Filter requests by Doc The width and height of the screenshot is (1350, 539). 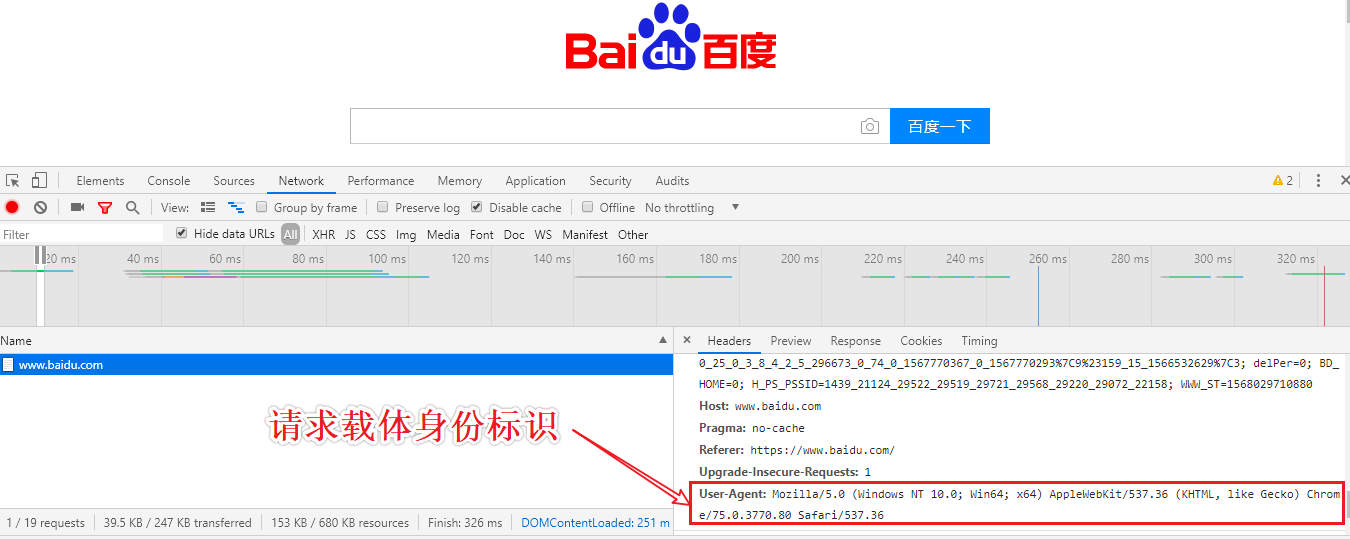pyautogui.click(x=514, y=235)
